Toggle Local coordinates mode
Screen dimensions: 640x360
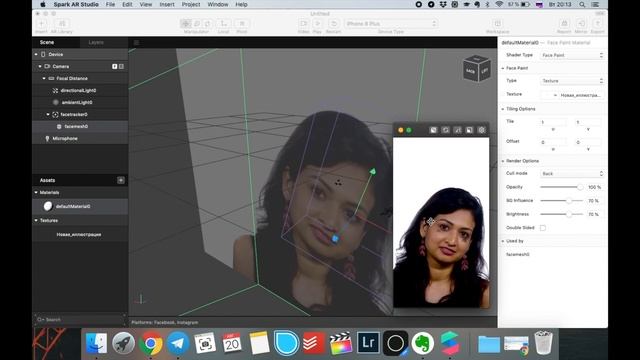pos(223,24)
